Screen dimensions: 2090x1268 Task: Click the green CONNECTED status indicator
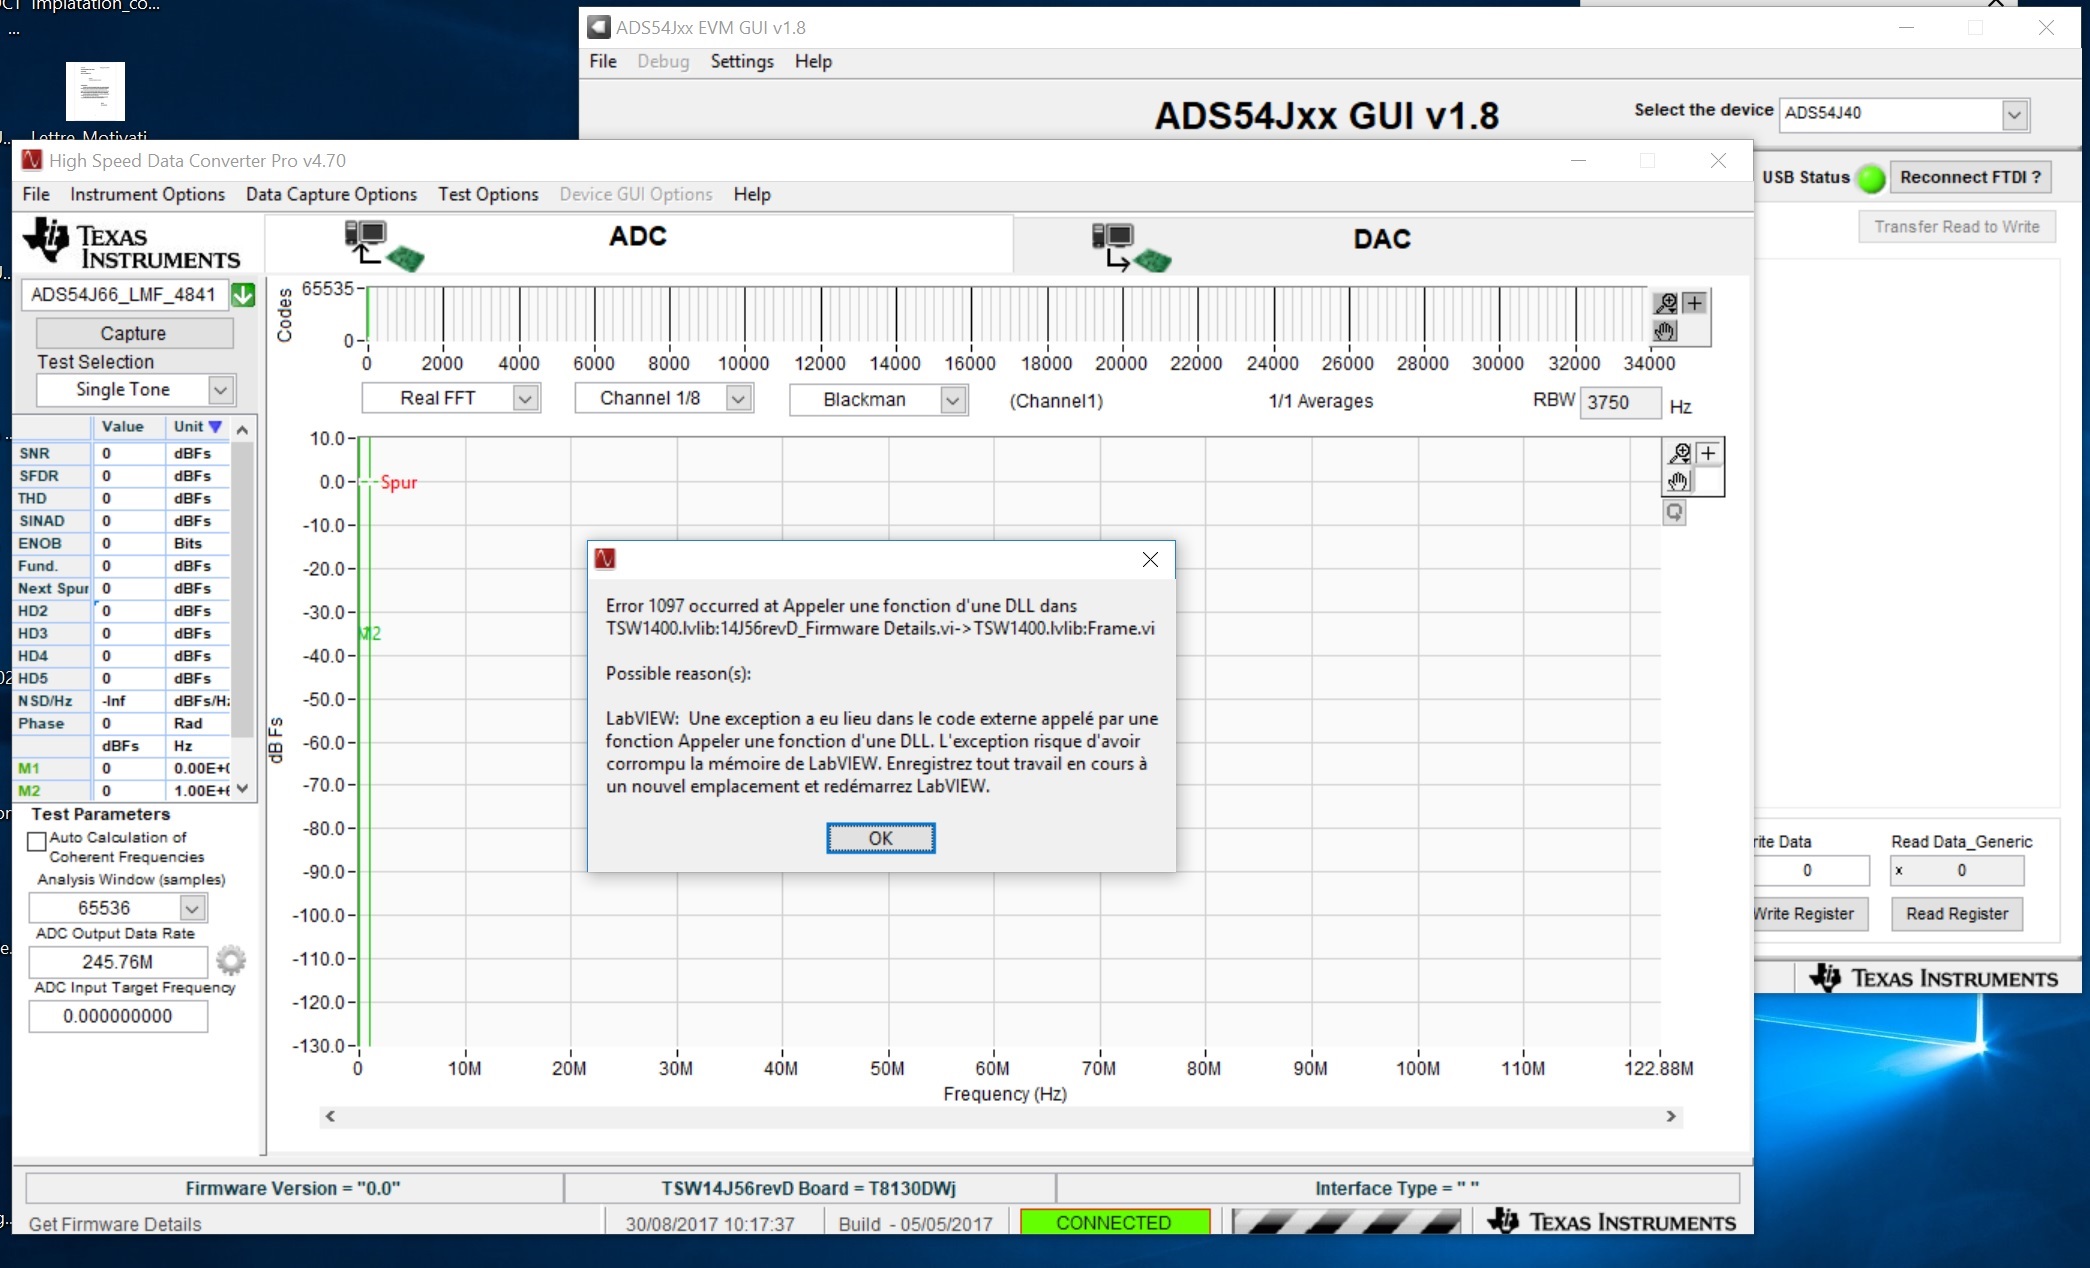point(1114,1222)
